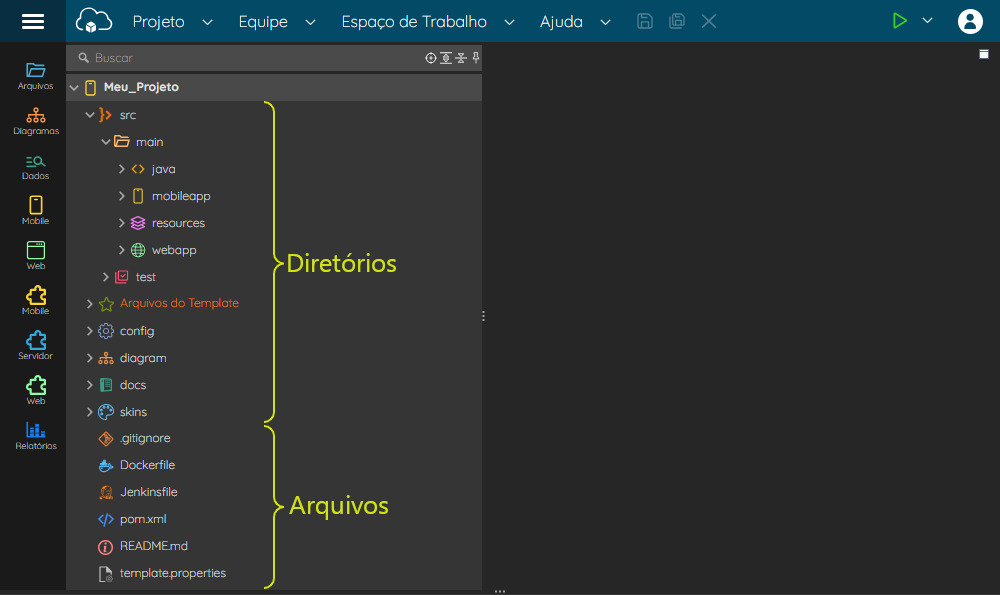Open the run options dropdown arrow

point(927,21)
